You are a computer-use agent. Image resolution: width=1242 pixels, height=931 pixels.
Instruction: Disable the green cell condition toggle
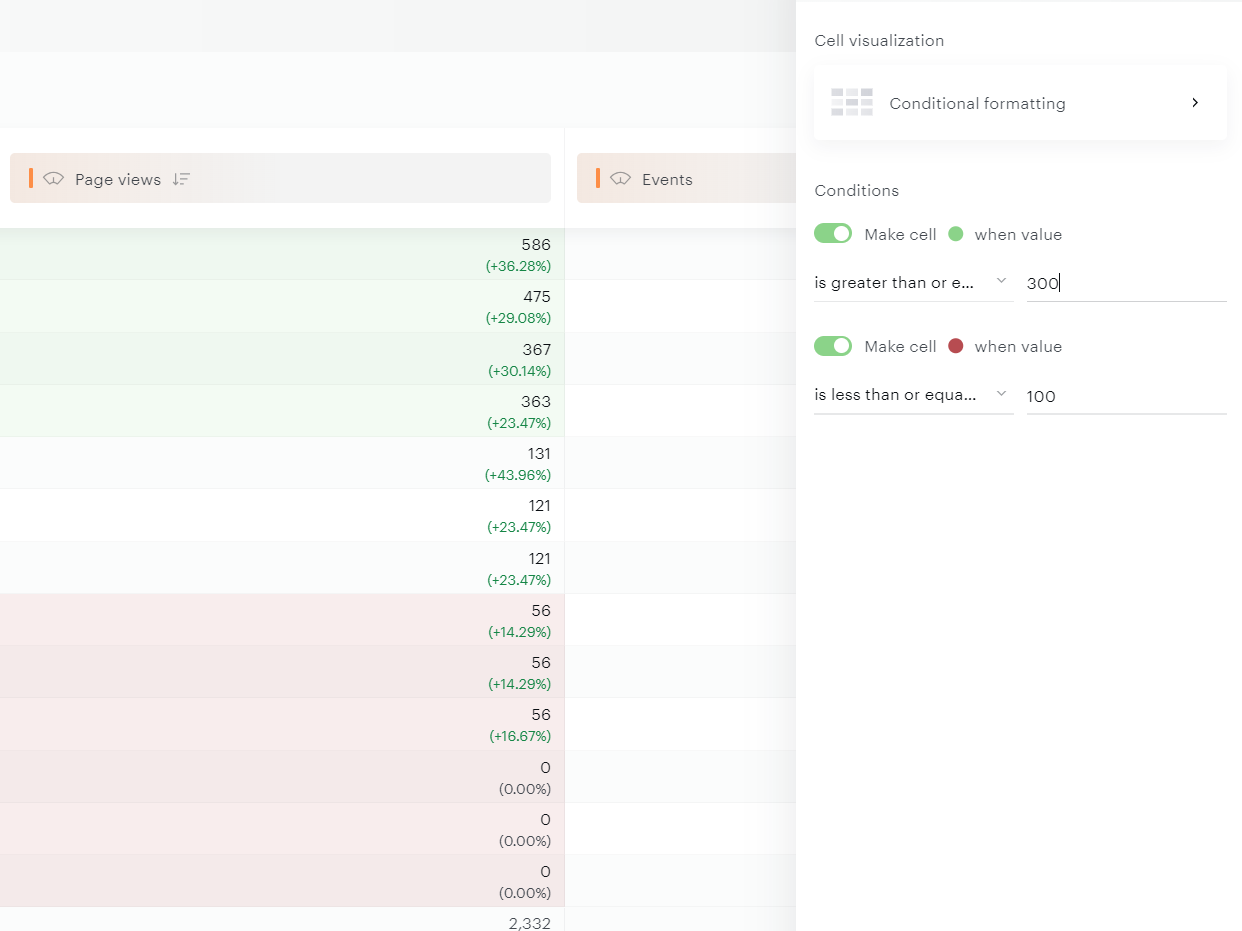[833, 234]
